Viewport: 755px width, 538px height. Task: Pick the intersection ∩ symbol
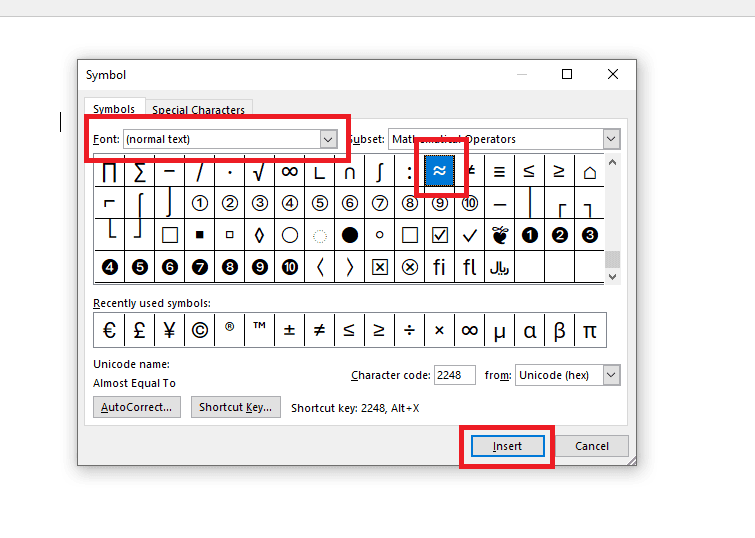[350, 171]
